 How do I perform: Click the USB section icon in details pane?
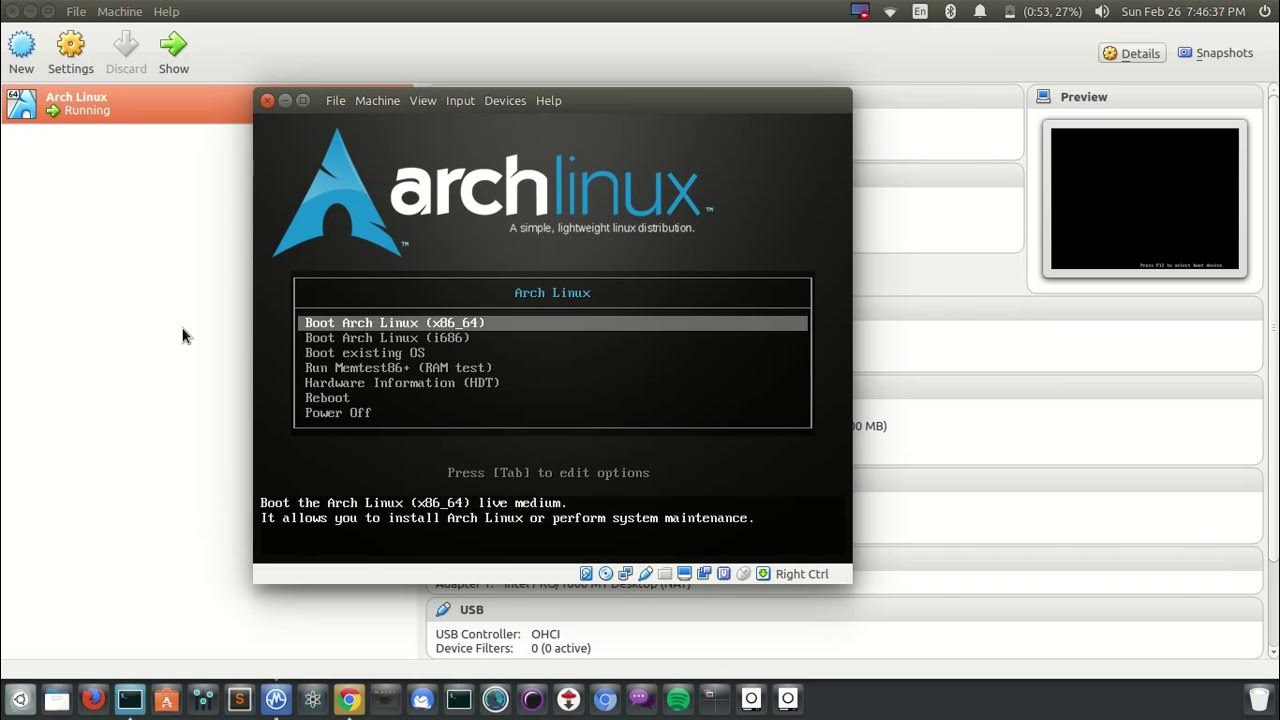443,609
